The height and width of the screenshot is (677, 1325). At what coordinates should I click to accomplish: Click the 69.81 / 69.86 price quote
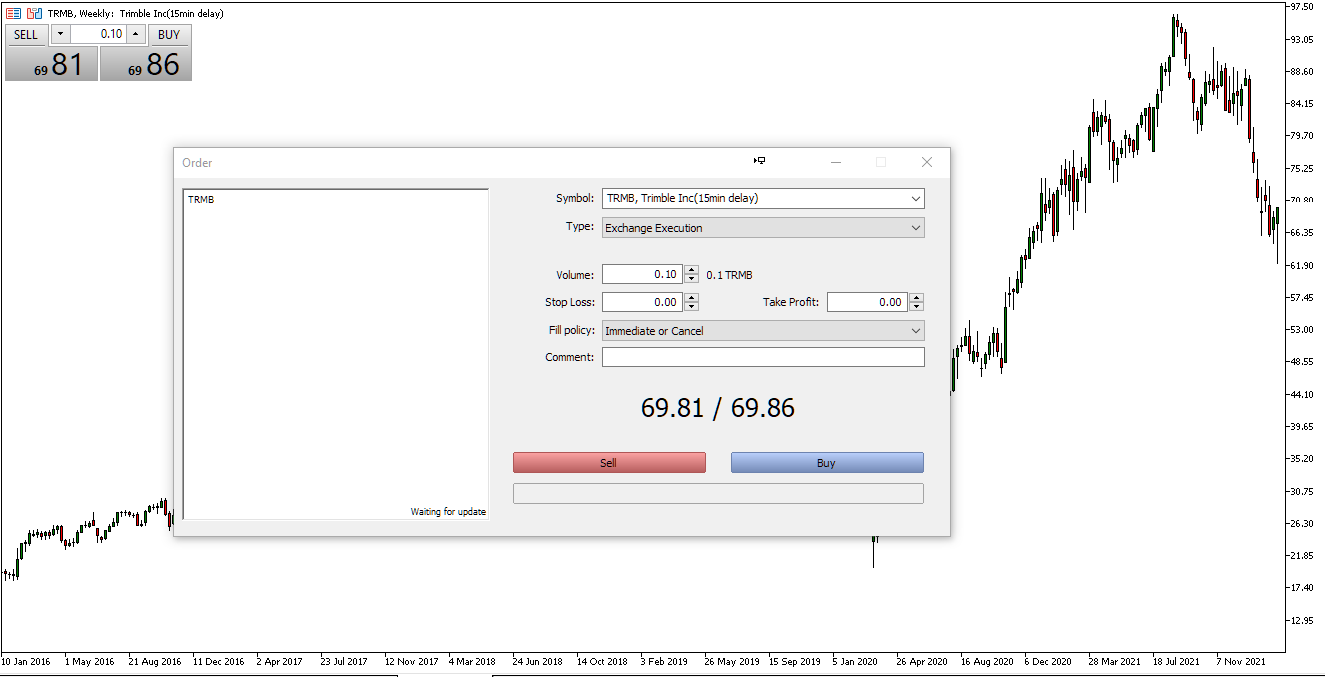coord(718,408)
